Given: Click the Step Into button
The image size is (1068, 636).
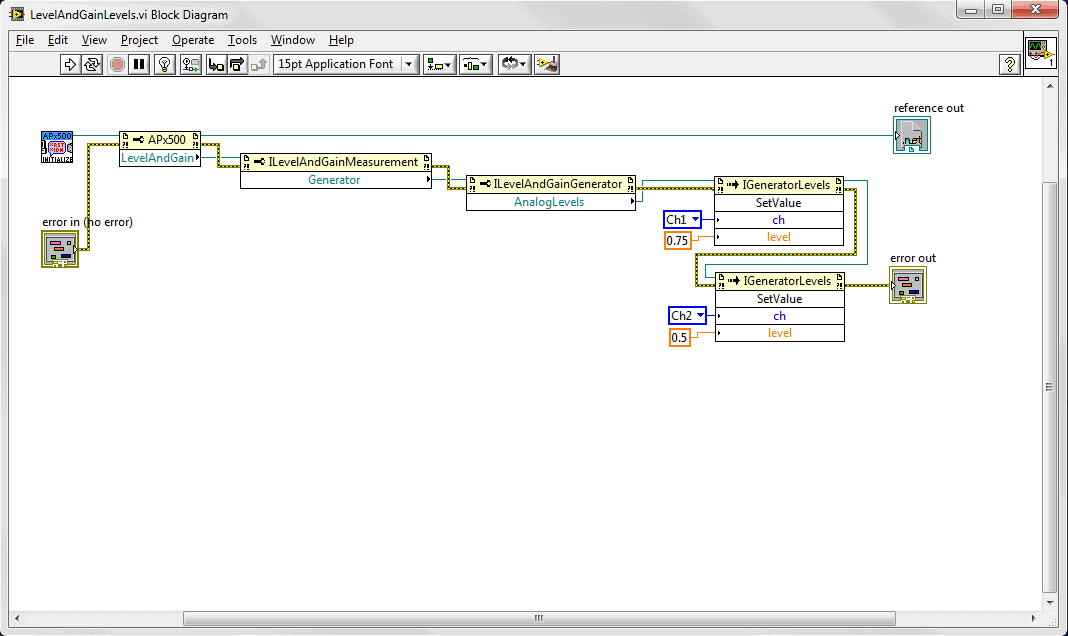Looking at the screenshot, I should coord(215,64).
